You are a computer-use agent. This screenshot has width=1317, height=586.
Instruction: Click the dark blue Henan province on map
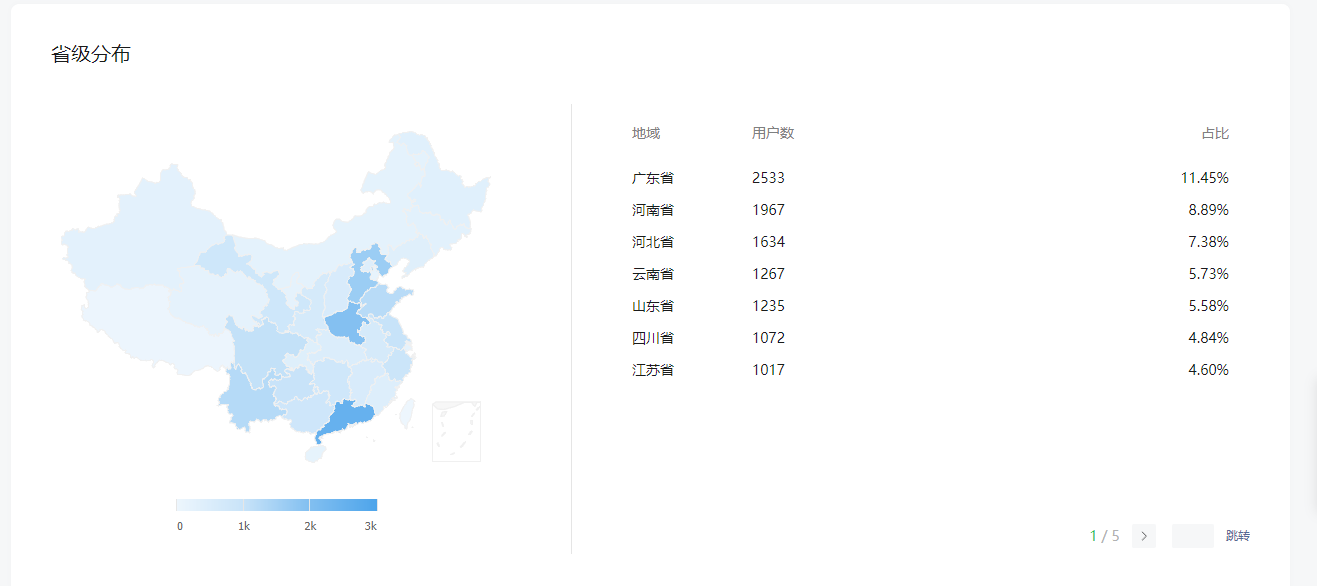pos(348,325)
